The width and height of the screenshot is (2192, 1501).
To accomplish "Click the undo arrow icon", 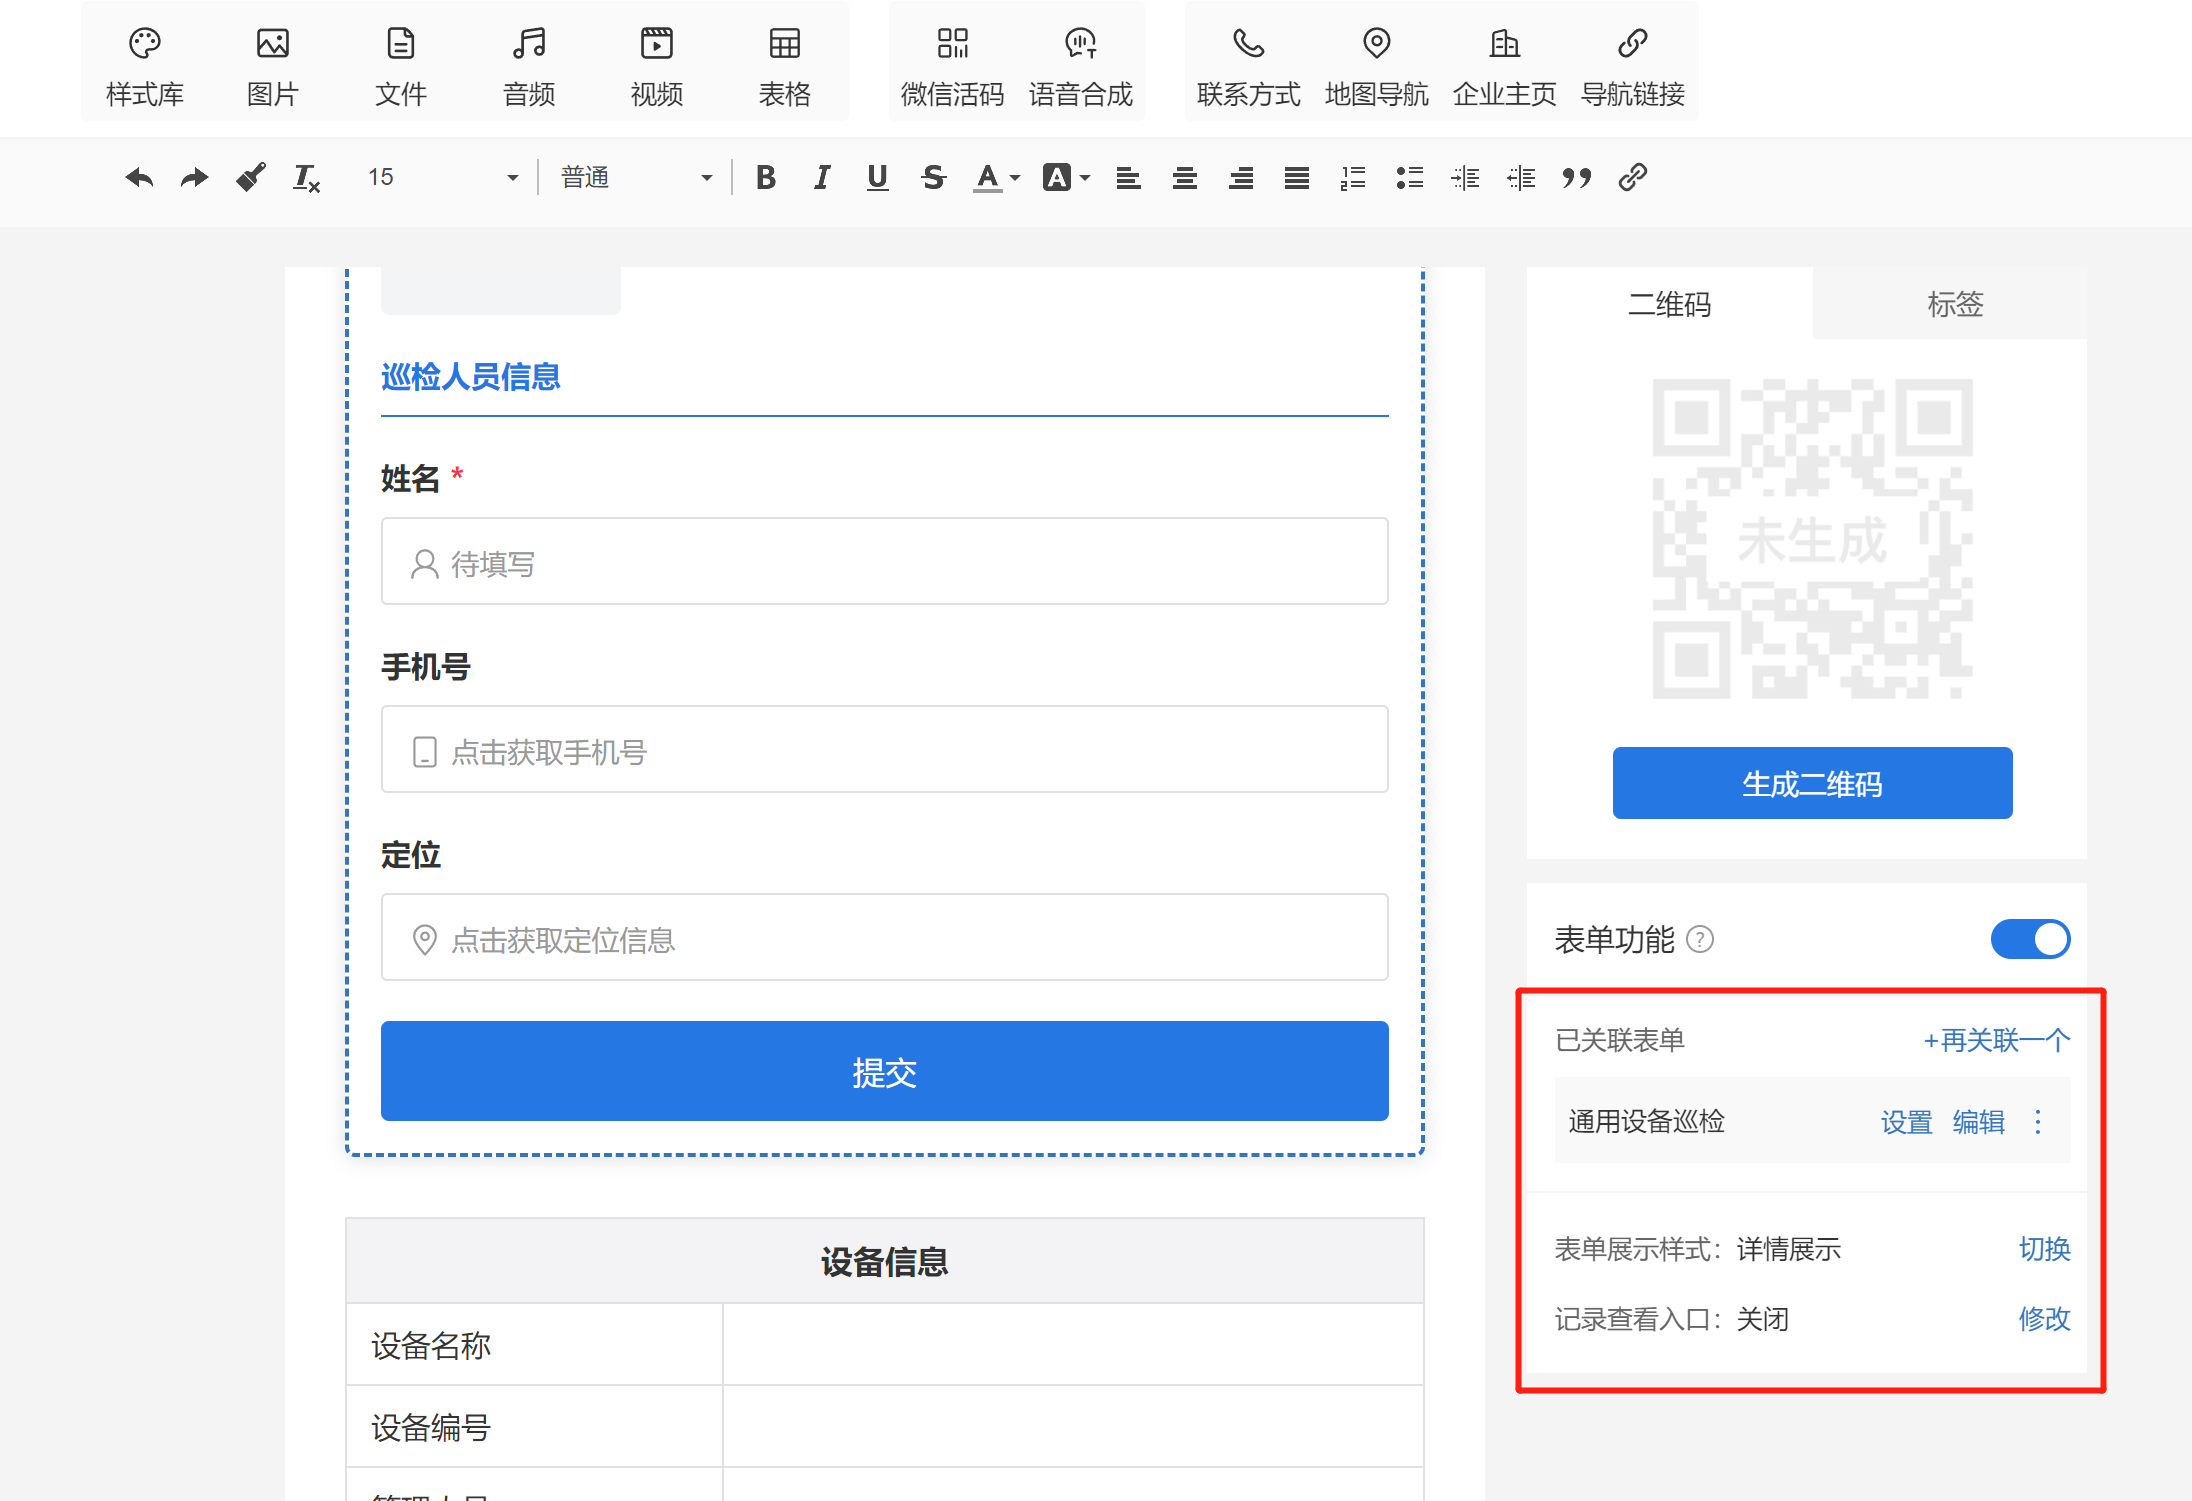I will click(139, 178).
